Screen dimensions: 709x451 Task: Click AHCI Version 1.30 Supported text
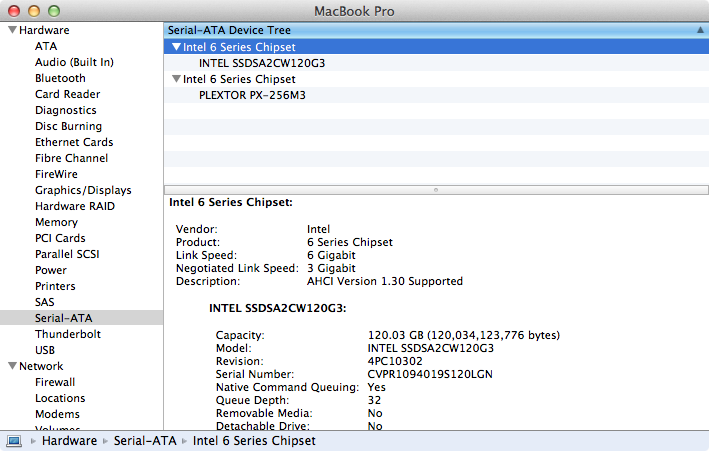[x=384, y=281]
